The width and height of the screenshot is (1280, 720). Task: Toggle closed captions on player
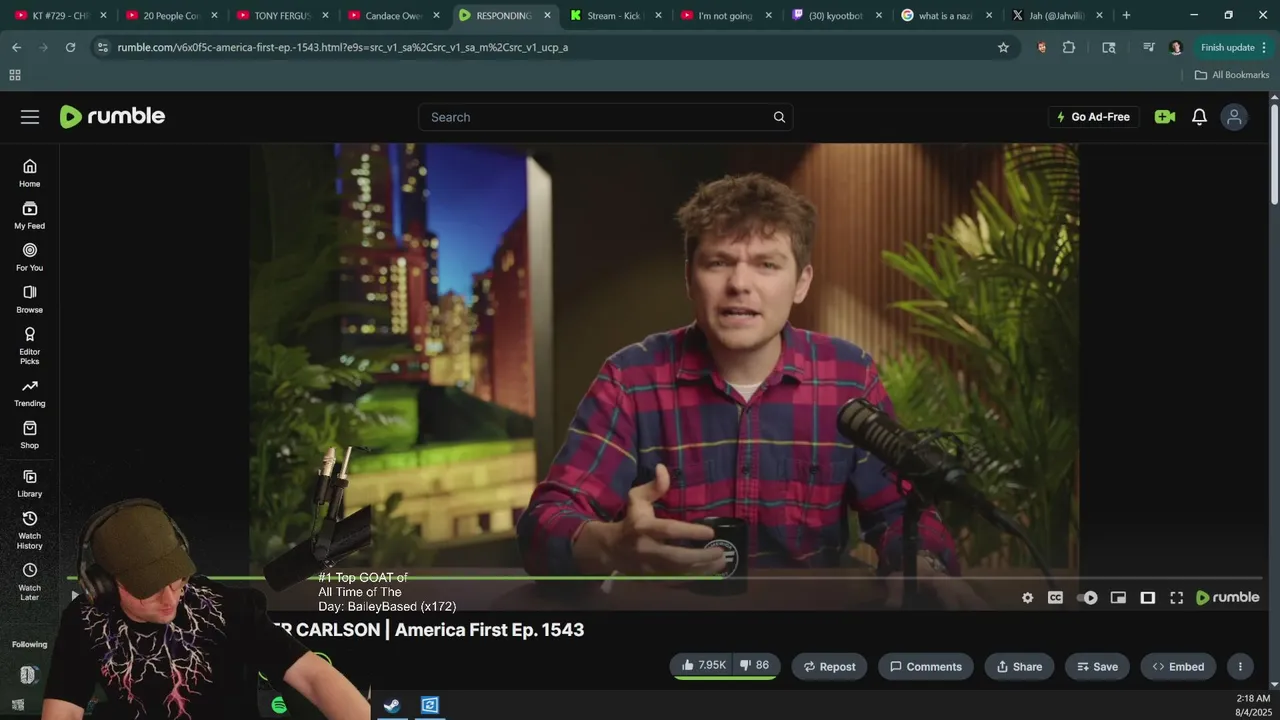[1055, 598]
